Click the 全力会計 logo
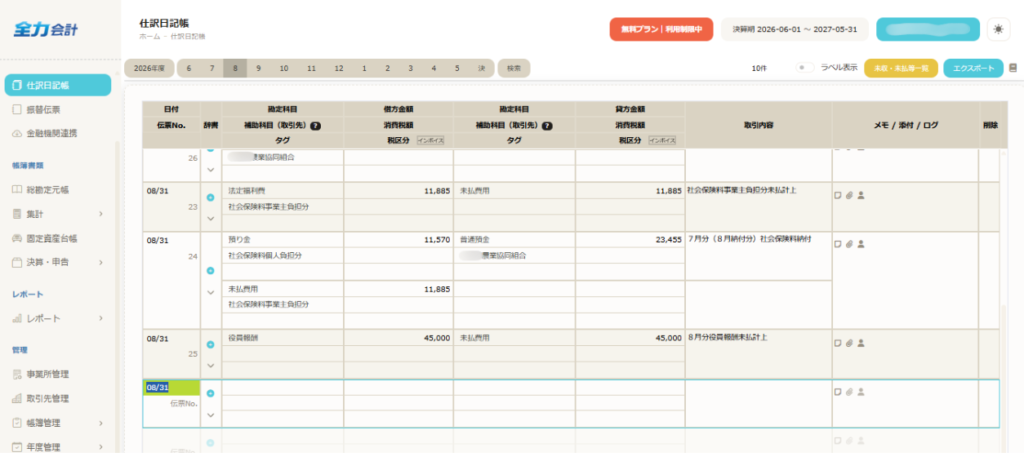Viewport: 1024px width, 457px height. click(x=46, y=29)
